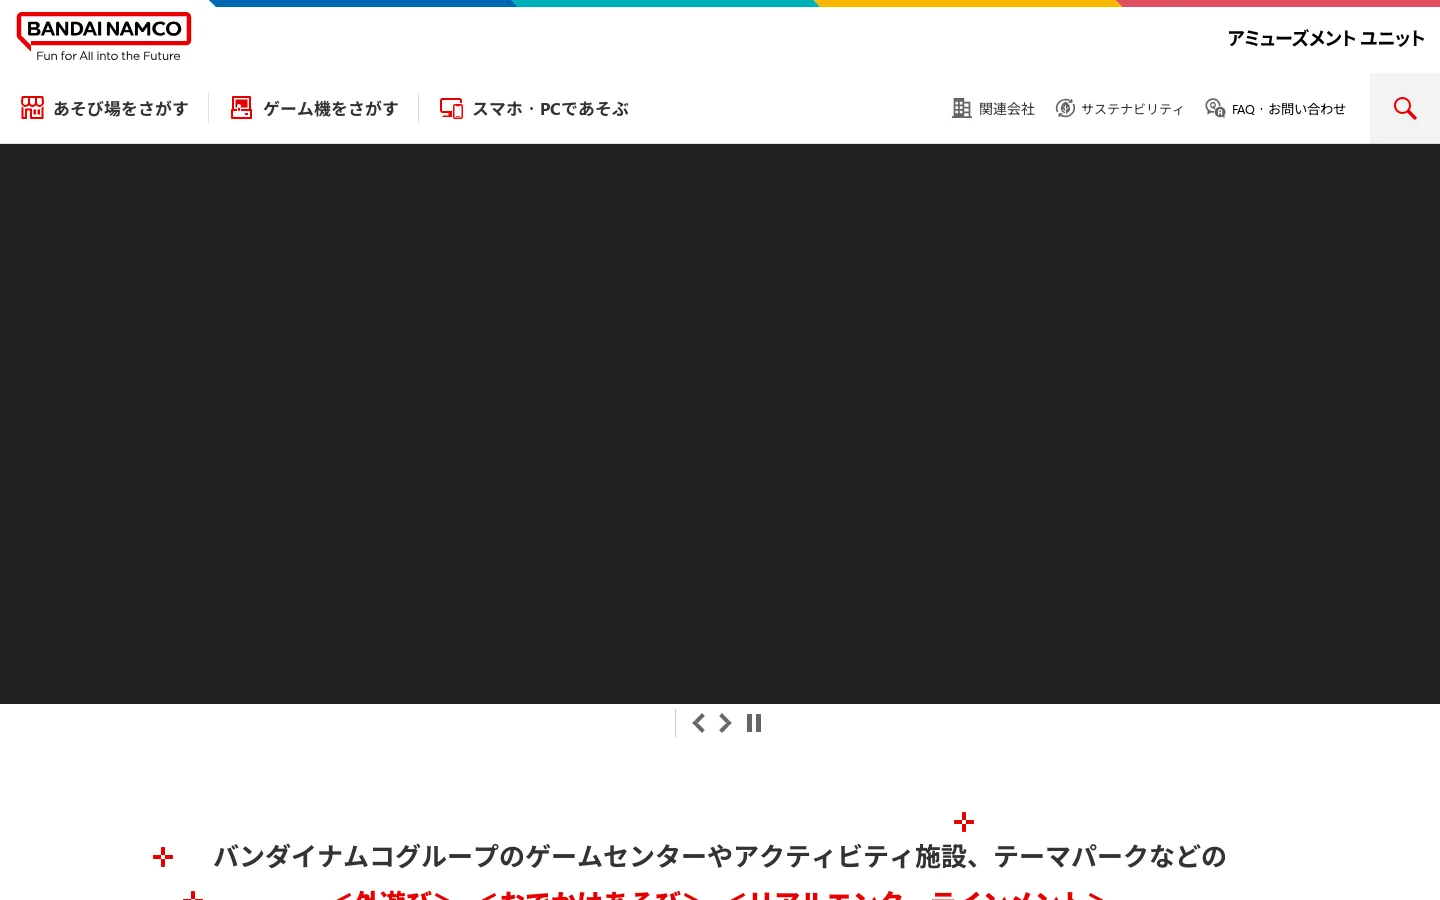The width and height of the screenshot is (1440, 900).
Task: Open the あそび場をさがす menu
Action: 105,108
